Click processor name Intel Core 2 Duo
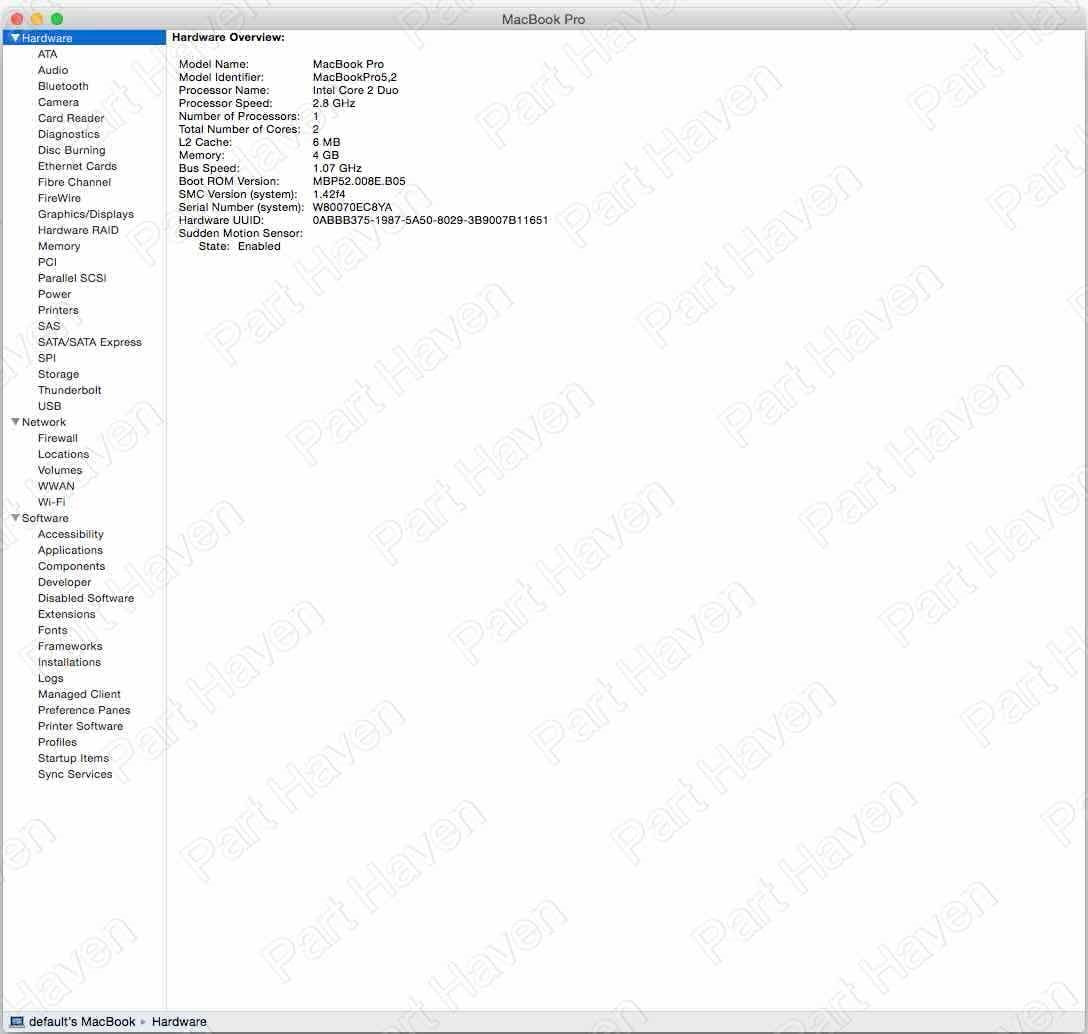The image size is (1088, 1034). [355, 90]
